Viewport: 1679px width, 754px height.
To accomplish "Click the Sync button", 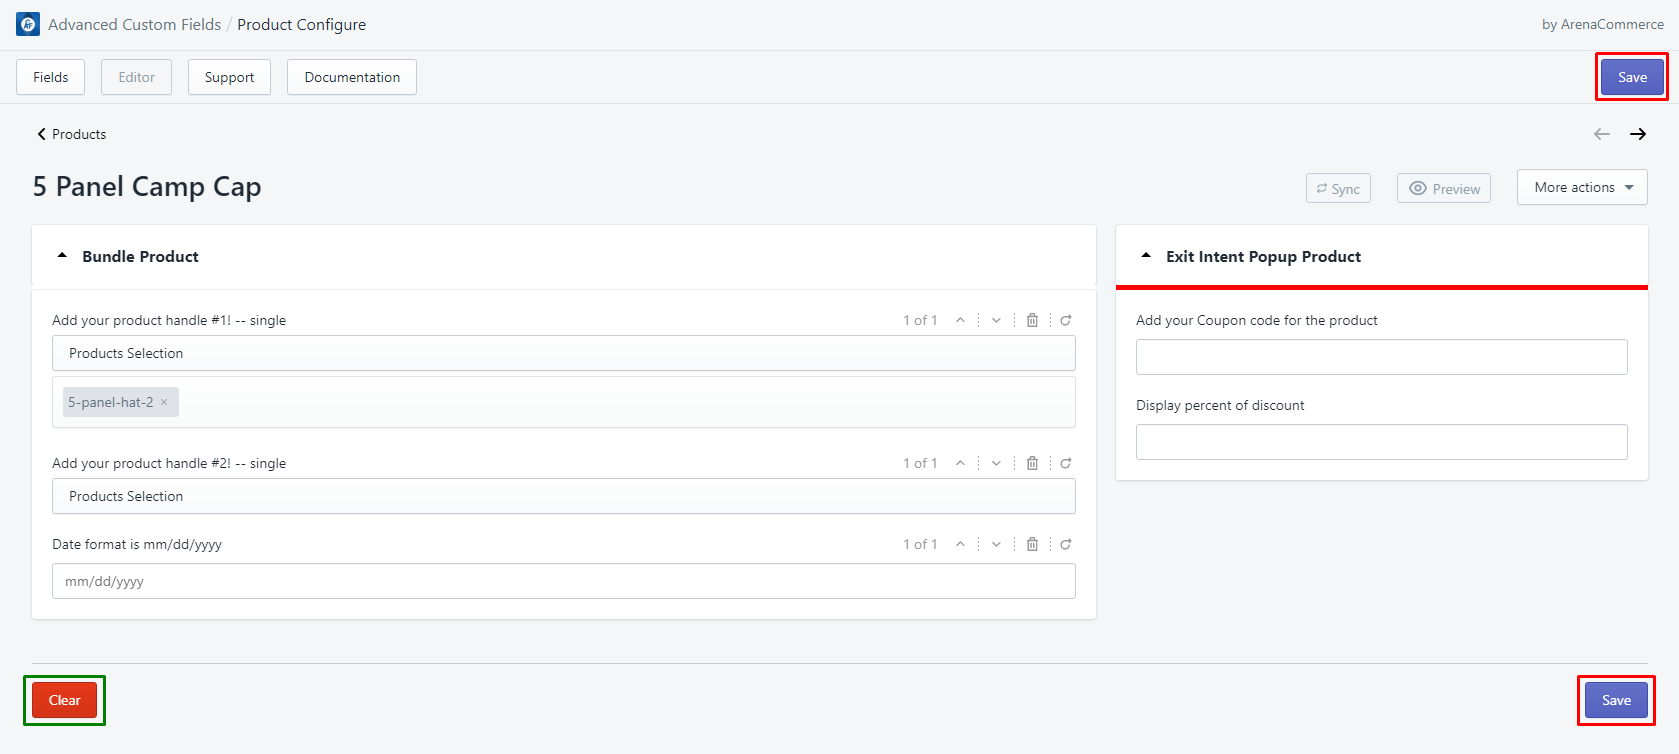I will pyautogui.click(x=1338, y=188).
